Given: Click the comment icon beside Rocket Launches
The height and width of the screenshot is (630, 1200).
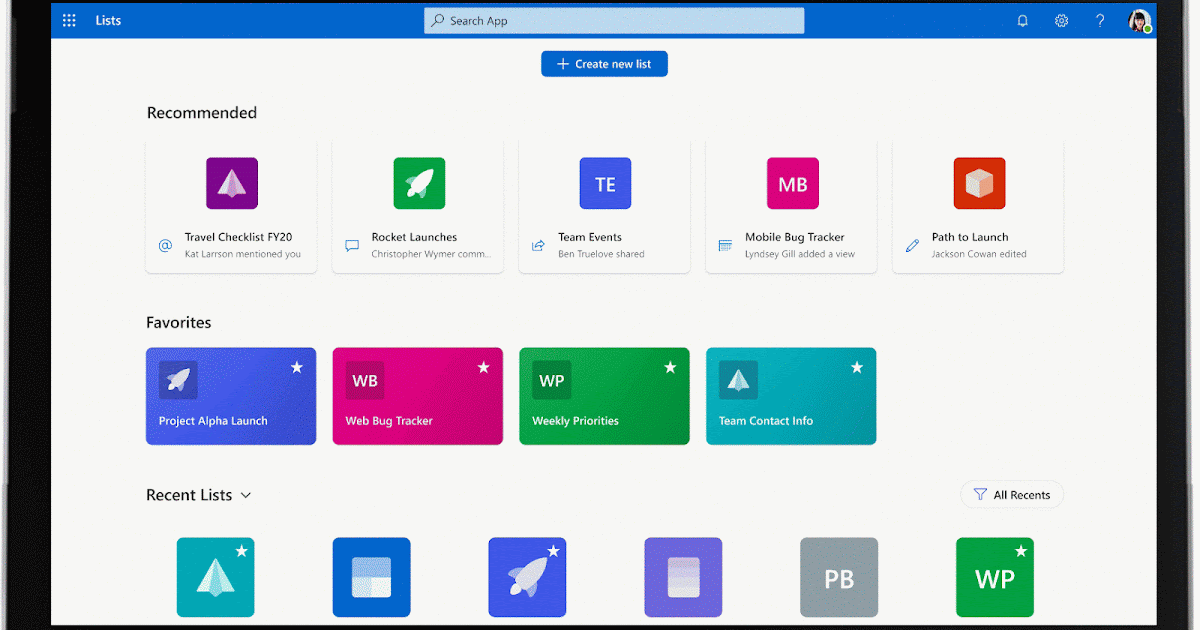Looking at the screenshot, I should click(352, 245).
